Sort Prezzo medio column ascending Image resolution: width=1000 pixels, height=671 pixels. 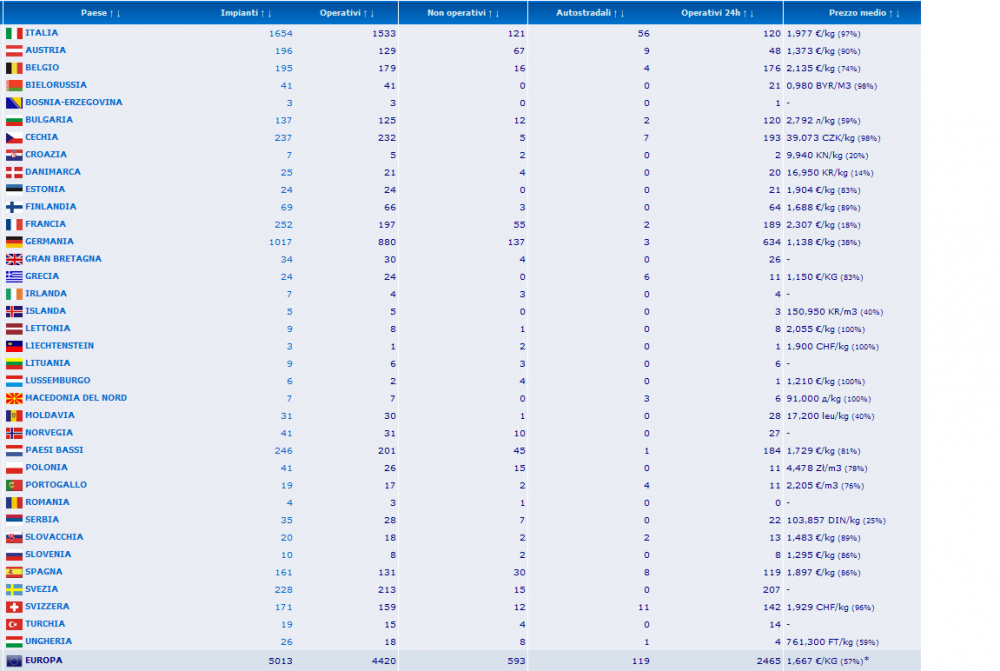[x=891, y=13]
